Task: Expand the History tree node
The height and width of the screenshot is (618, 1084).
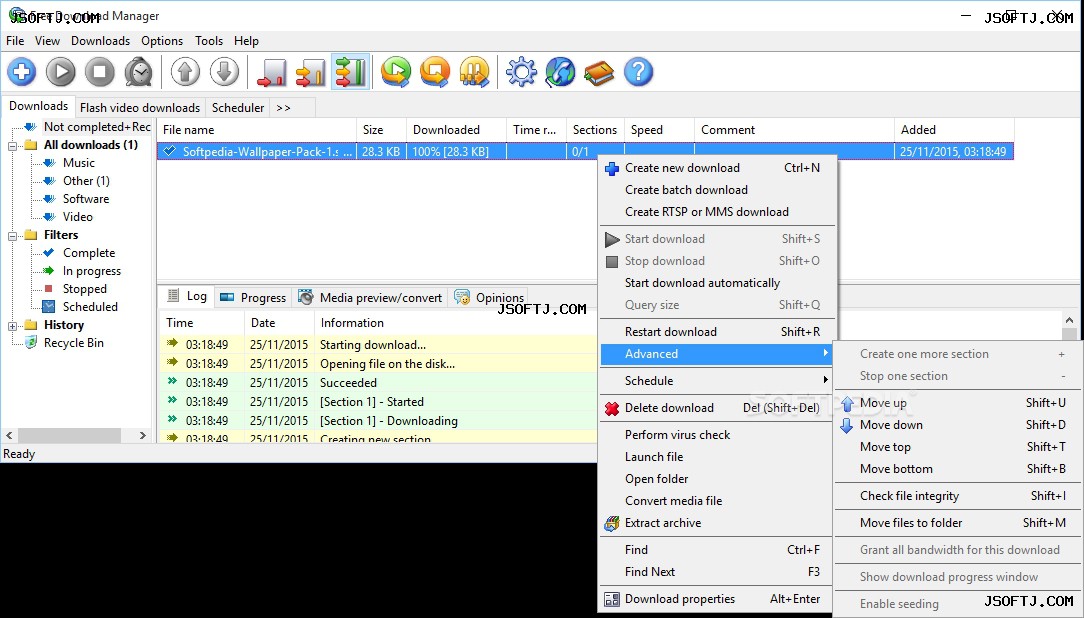Action: click(x=12, y=326)
